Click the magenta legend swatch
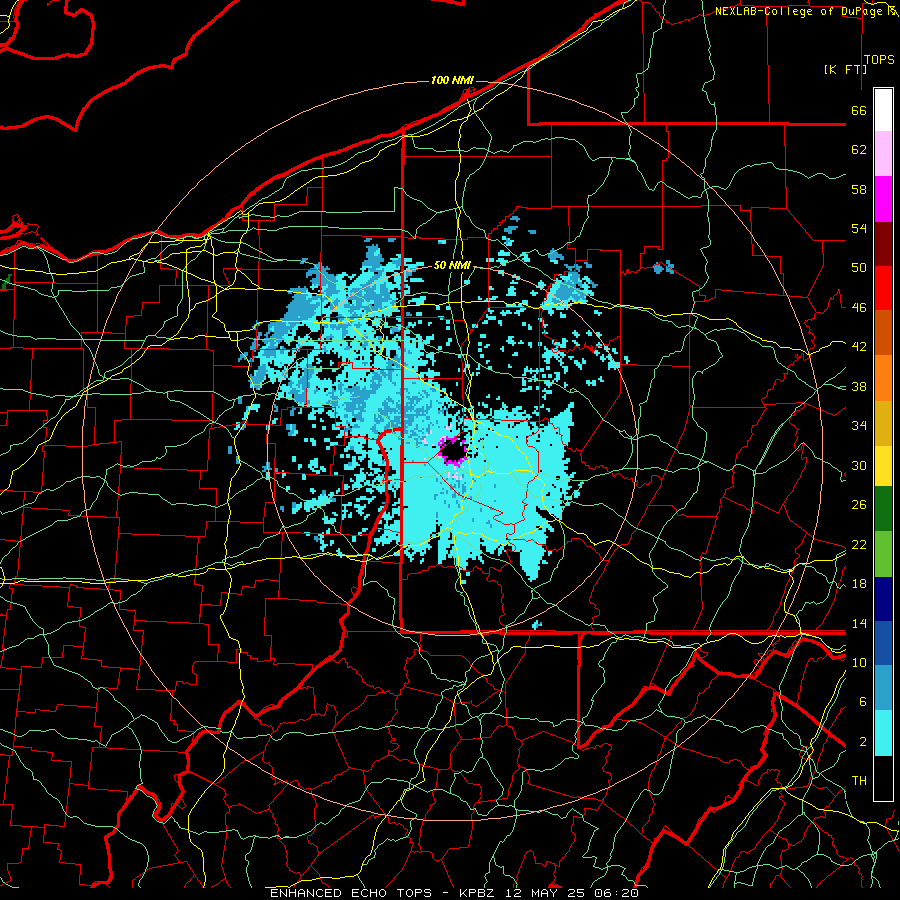 (x=883, y=199)
